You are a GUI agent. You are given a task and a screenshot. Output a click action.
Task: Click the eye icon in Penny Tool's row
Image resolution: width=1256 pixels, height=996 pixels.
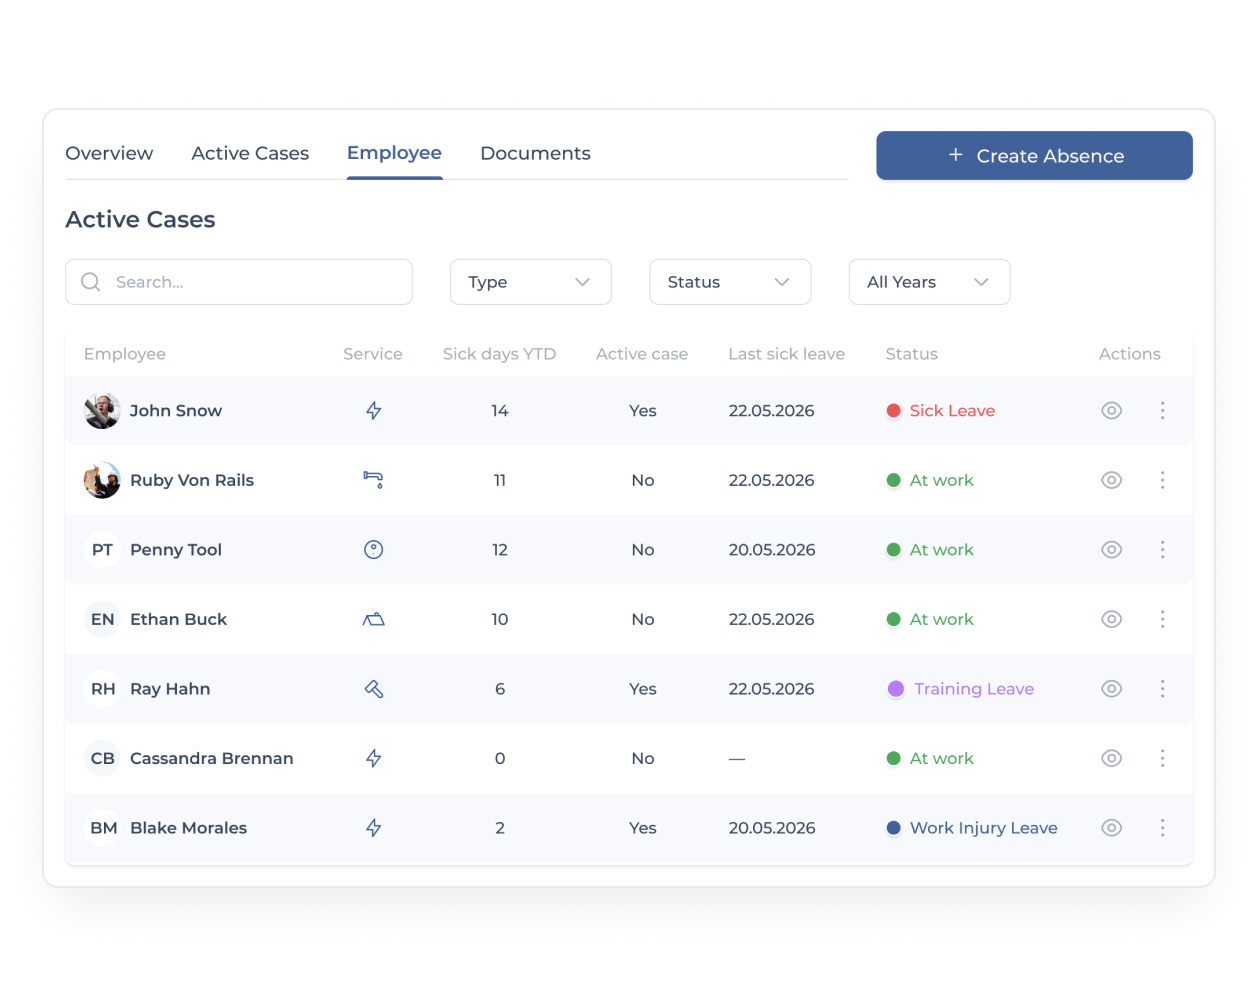pyautogui.click(x=1111, y=550)
